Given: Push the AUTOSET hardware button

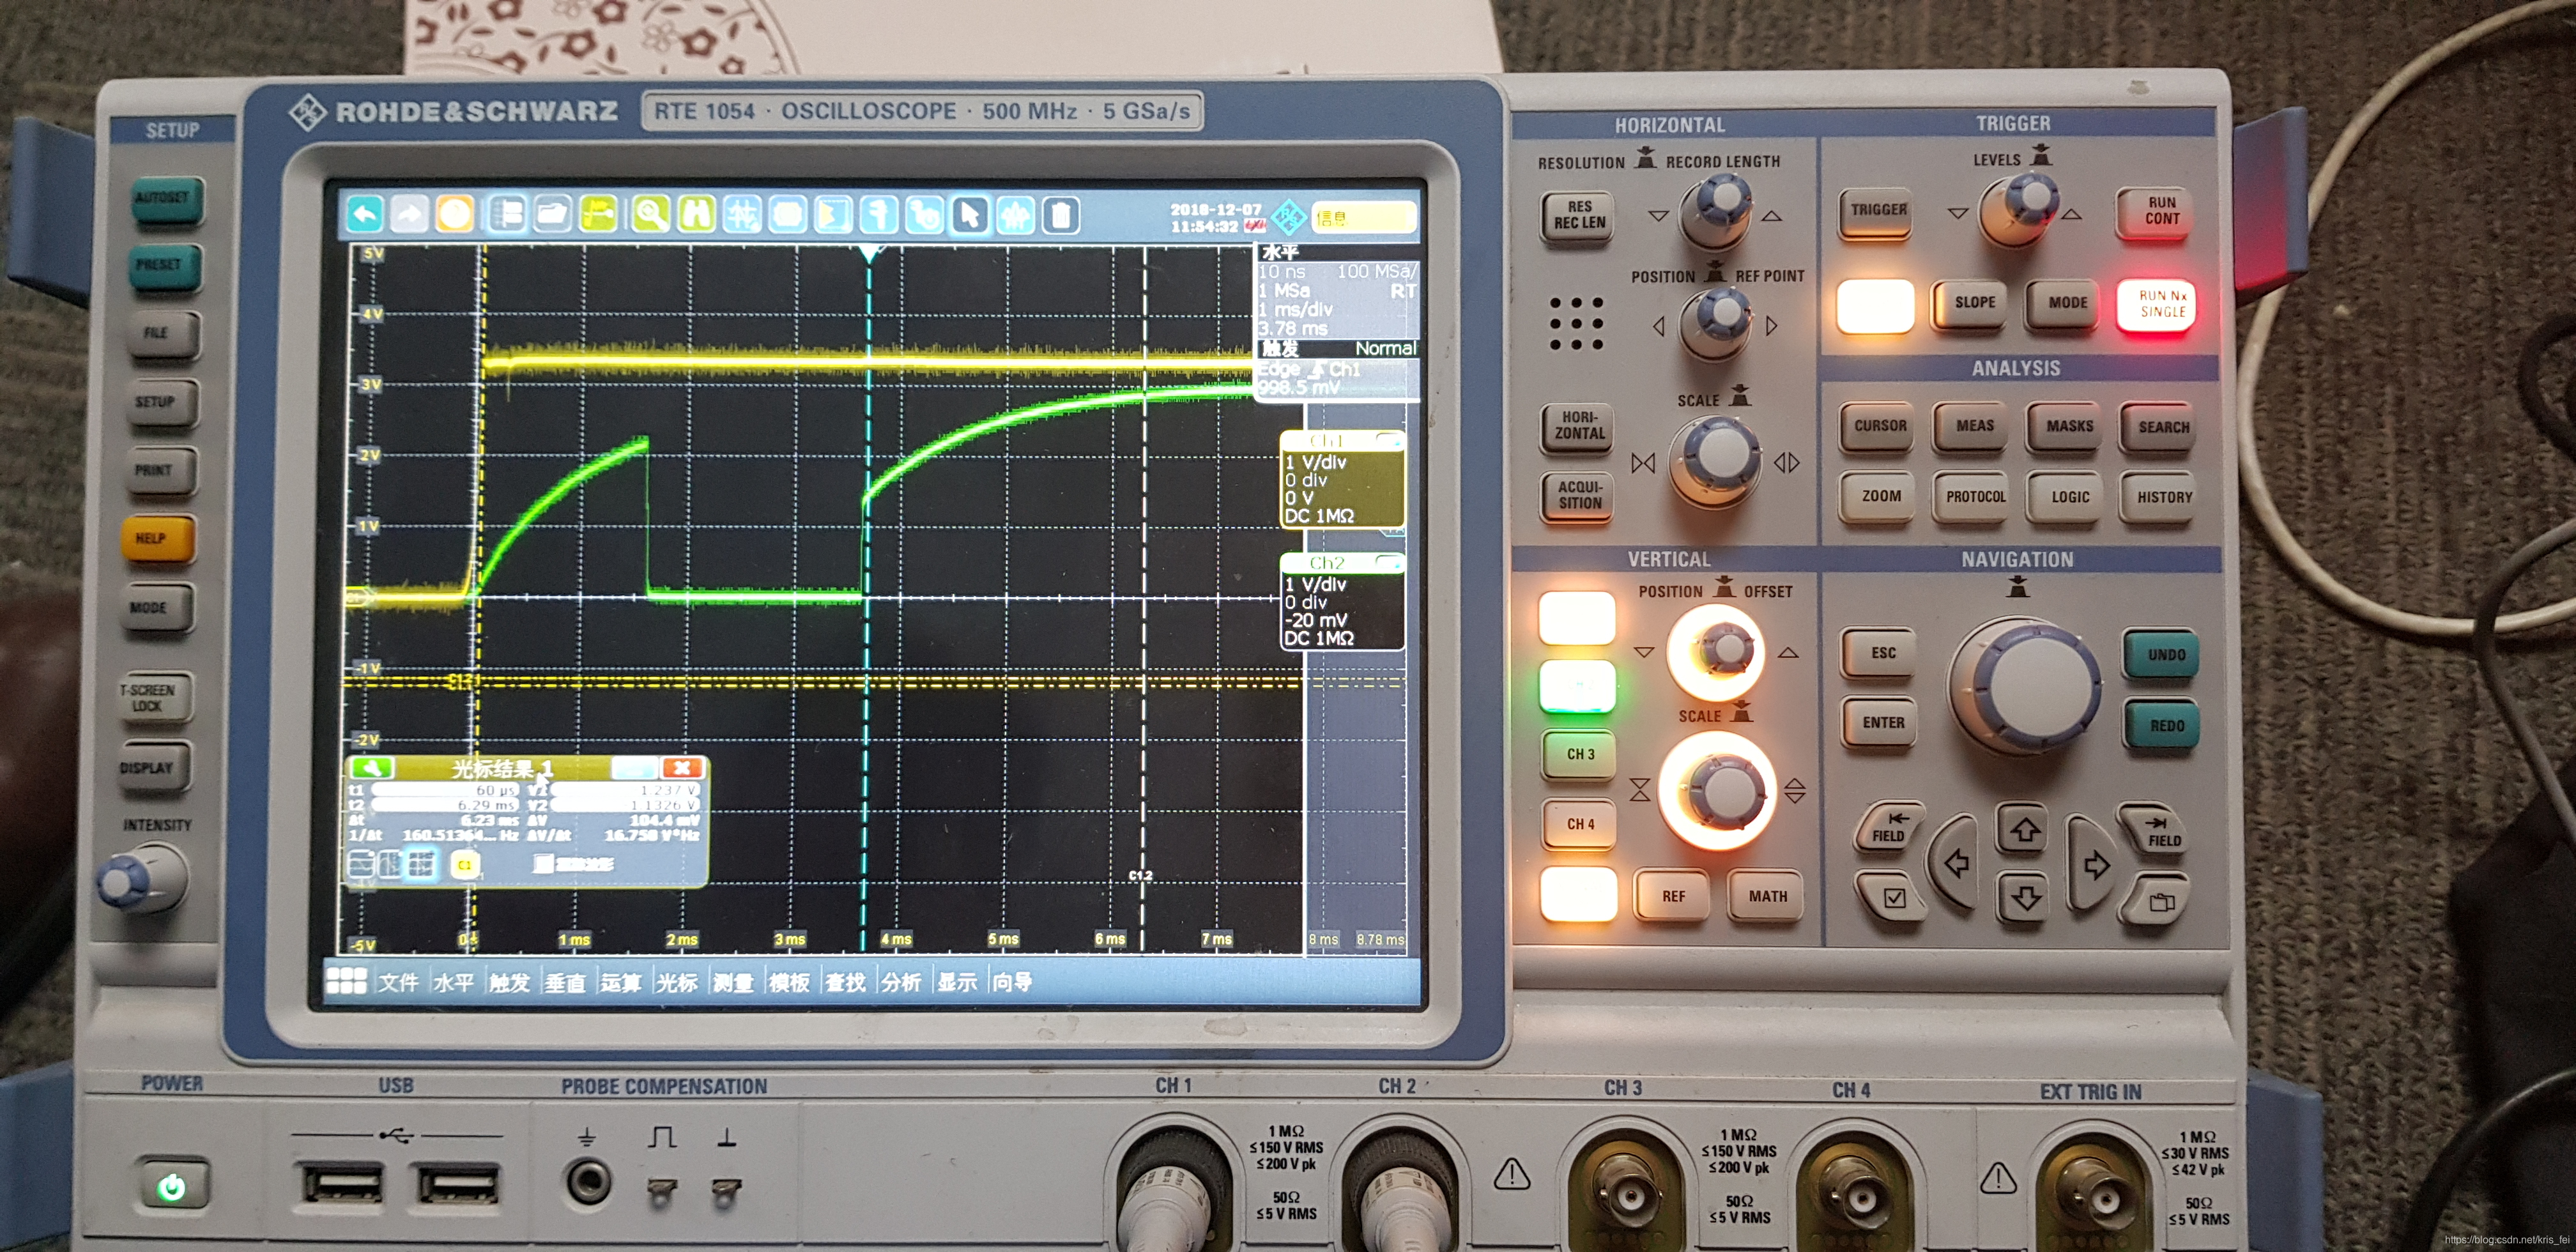Looking at the screenshot, I should coord(165,200).
